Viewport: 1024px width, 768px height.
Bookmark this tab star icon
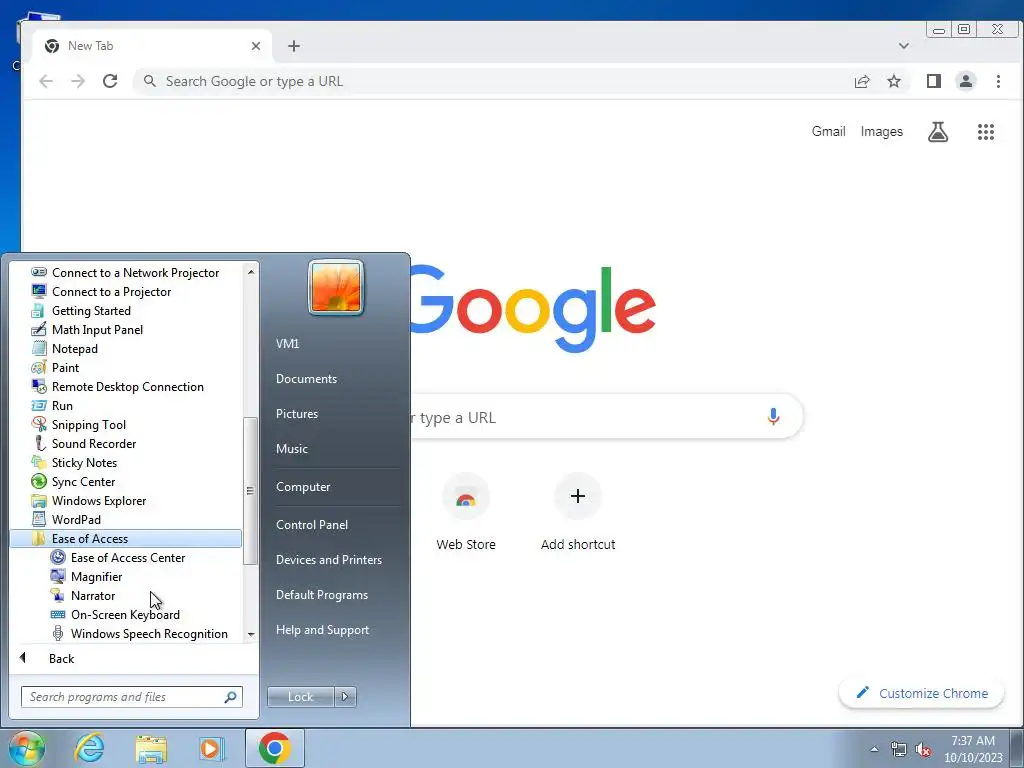click(x=894, y=81)
